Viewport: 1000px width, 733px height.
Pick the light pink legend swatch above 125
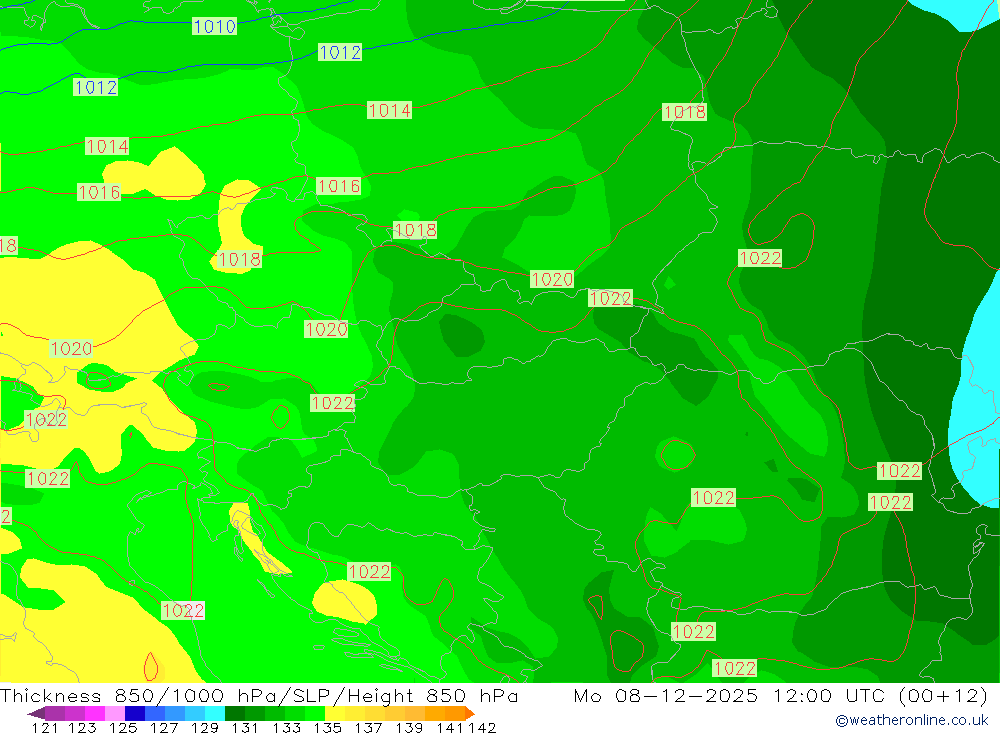pyautogui.click(x=115, y=713)
